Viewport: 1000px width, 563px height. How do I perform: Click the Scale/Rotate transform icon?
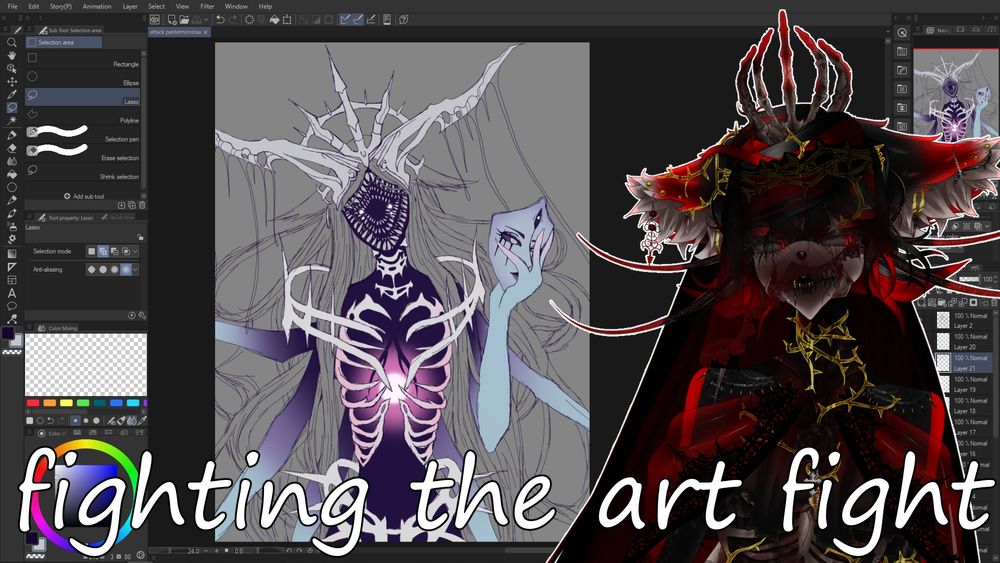tap(287, 20)
